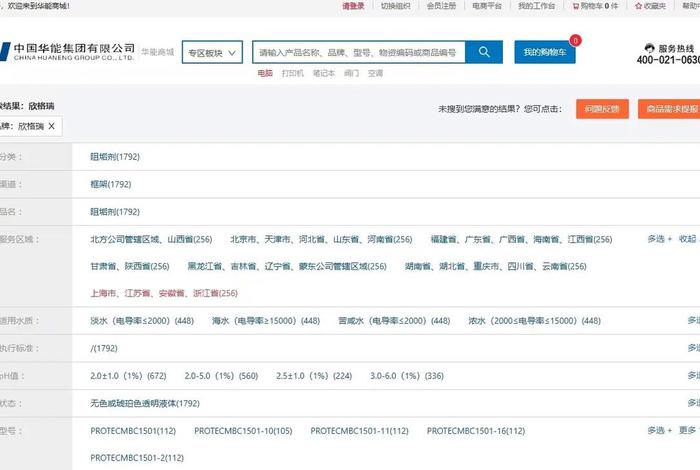The image size is (700, 470).
Task: Open 会员注册 link
Action: [x=441, y=6]
